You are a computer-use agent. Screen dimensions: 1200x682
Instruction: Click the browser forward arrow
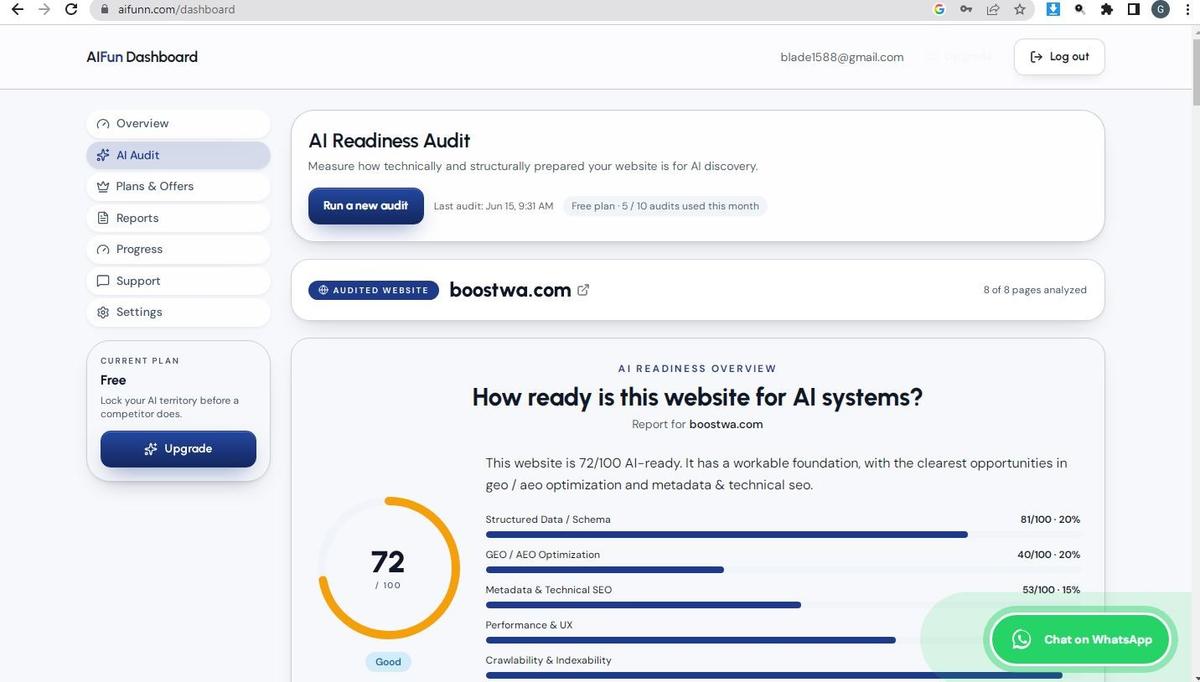pyautogui.click(x=43, y=9)
